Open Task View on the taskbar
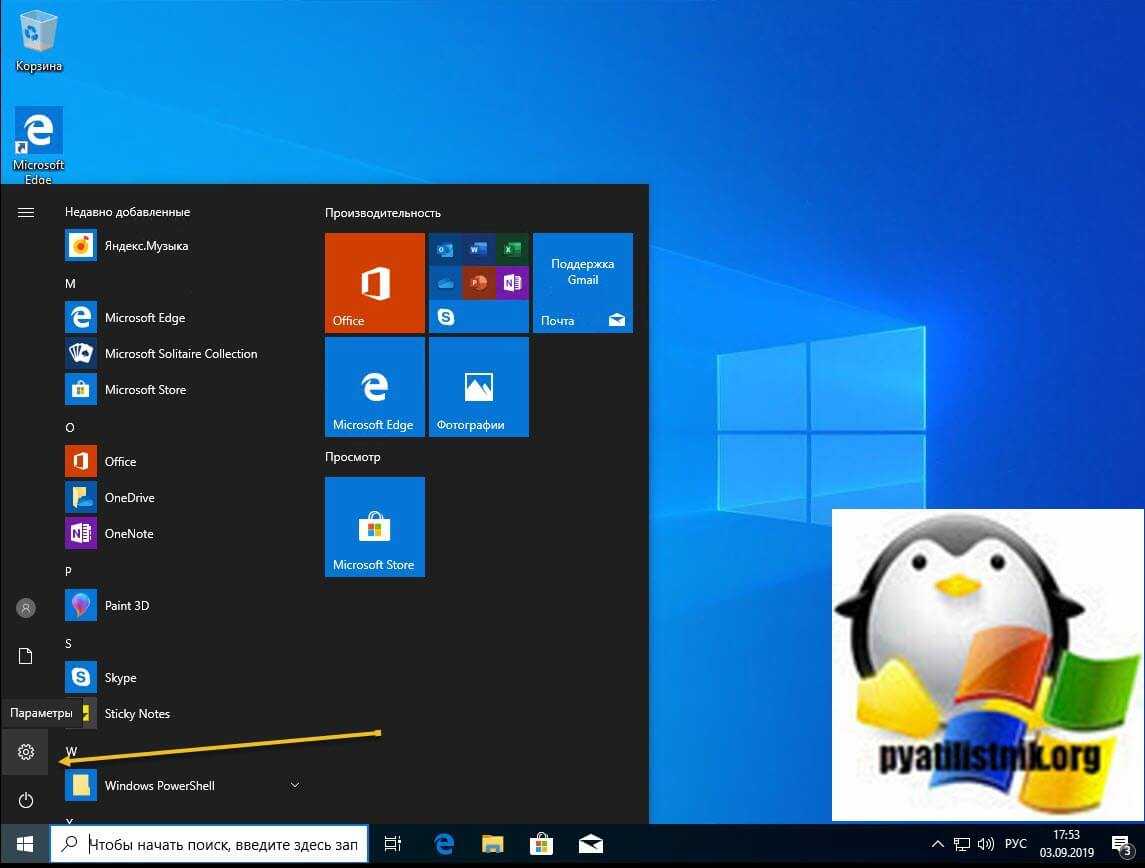The height and width of the screenshot is (868, 1145). point(393,845)
